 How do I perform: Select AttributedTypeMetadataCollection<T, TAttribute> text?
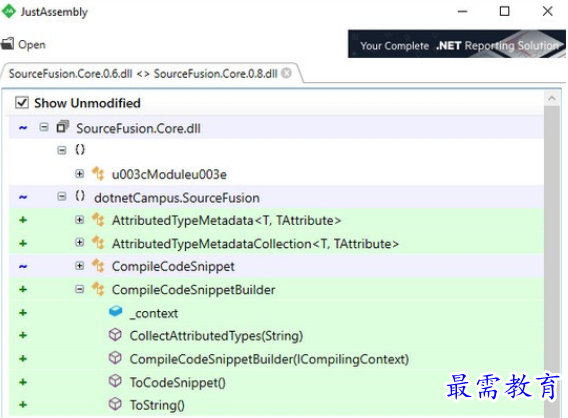coord(255,243)
